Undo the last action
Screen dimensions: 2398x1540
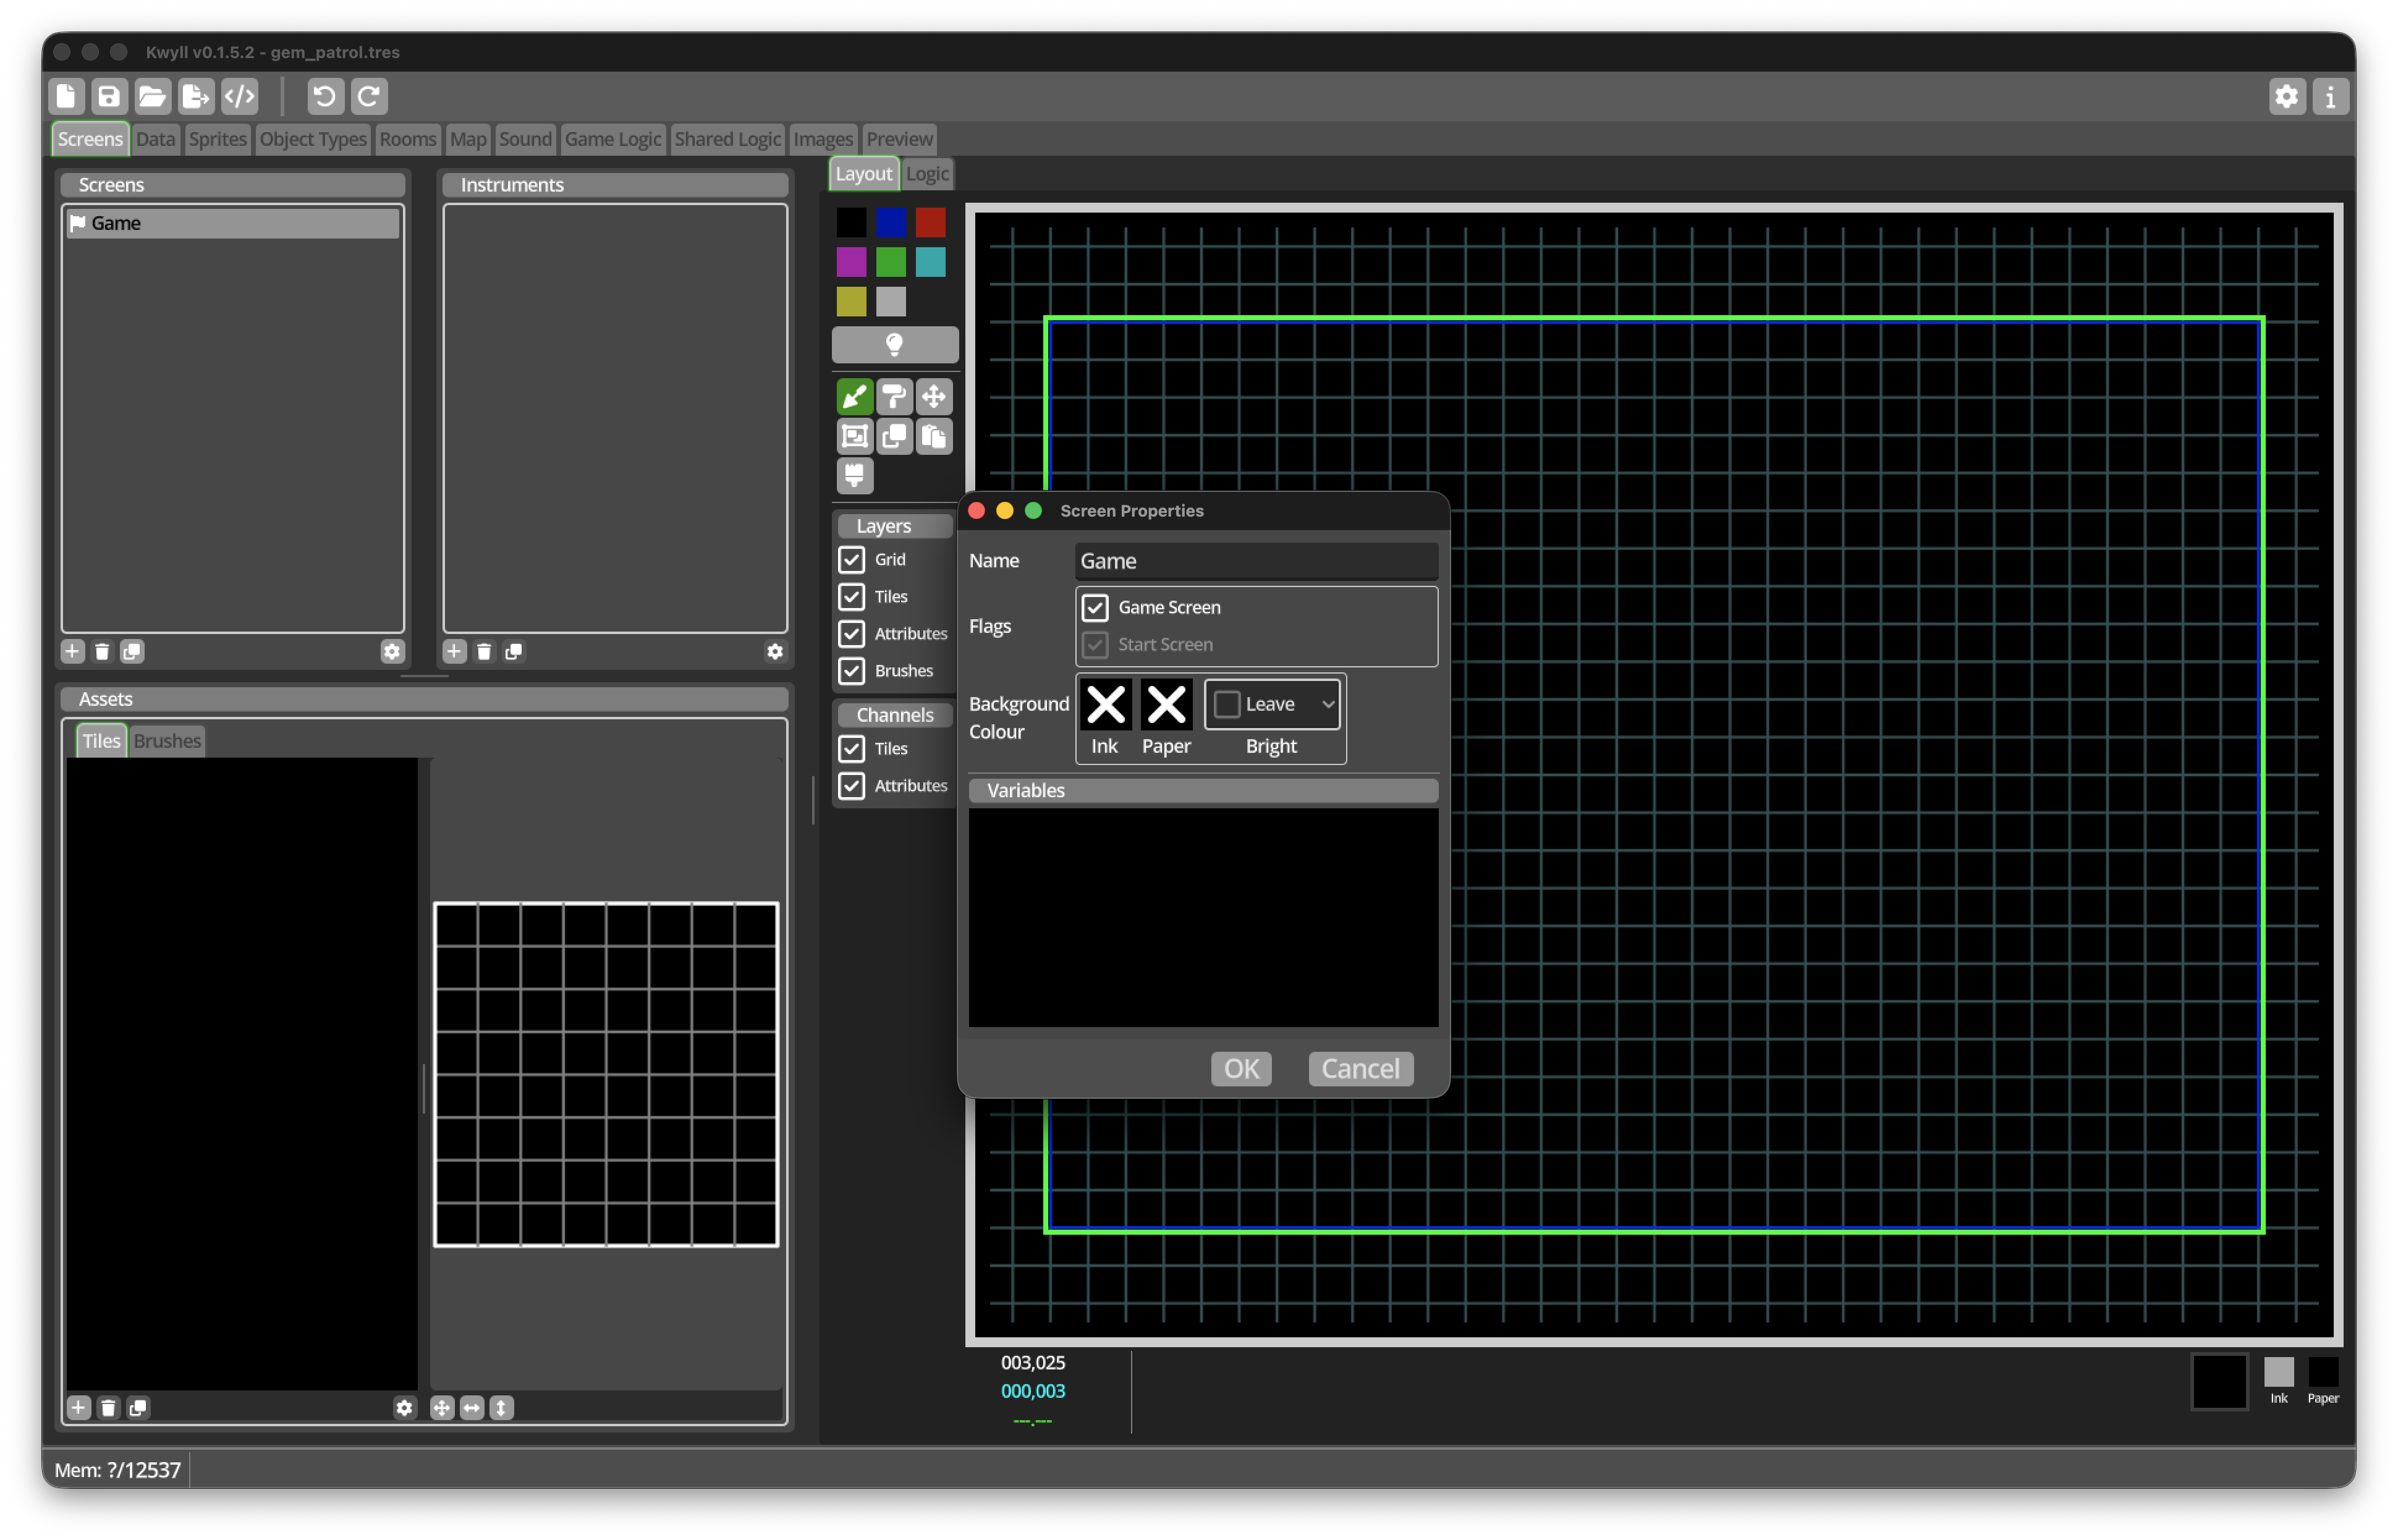tap(324, 96)
